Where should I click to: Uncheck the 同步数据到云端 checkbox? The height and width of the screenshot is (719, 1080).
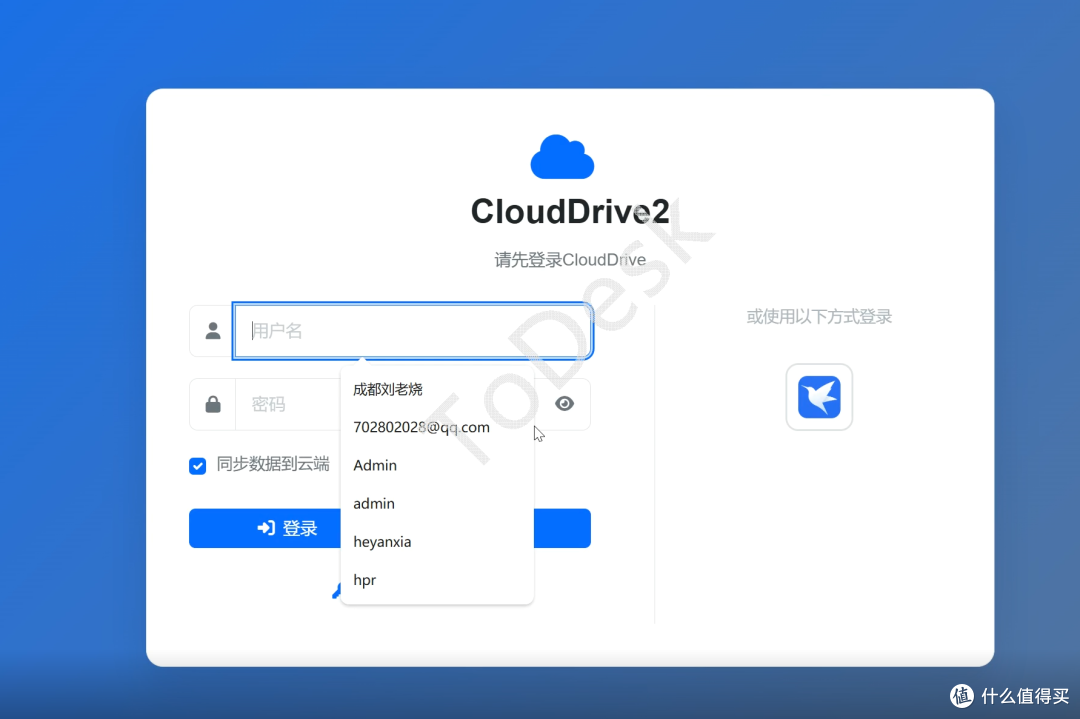[198, 466]
